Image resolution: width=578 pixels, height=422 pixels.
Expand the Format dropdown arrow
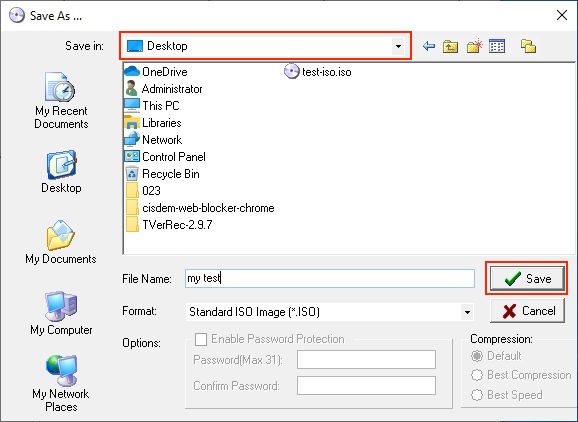[x=467, y=312]
